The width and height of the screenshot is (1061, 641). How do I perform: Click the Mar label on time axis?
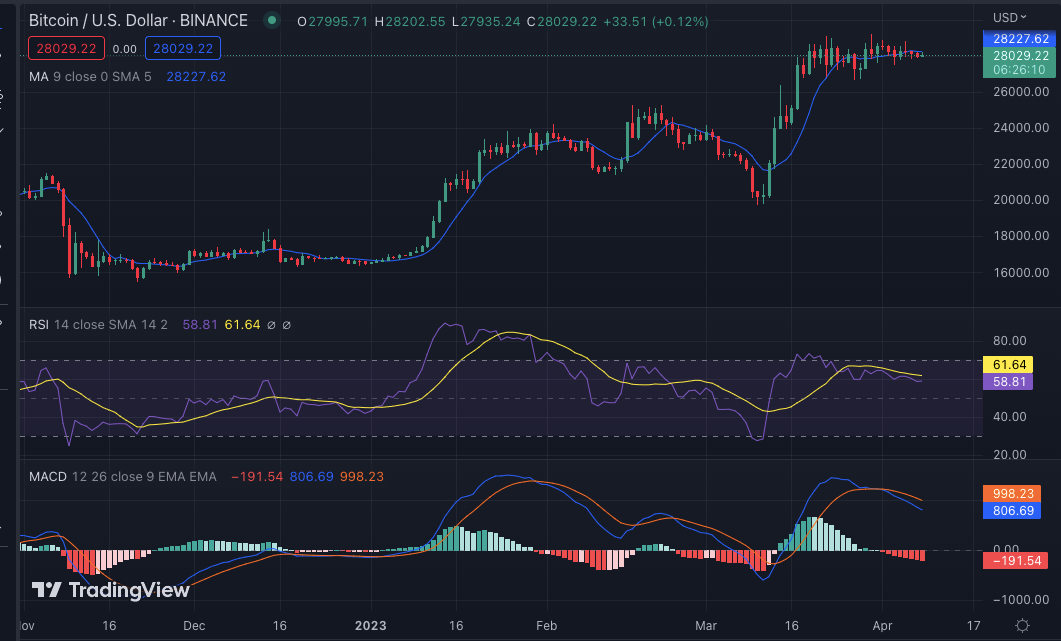pyautogui.click(x=706, y=625)
